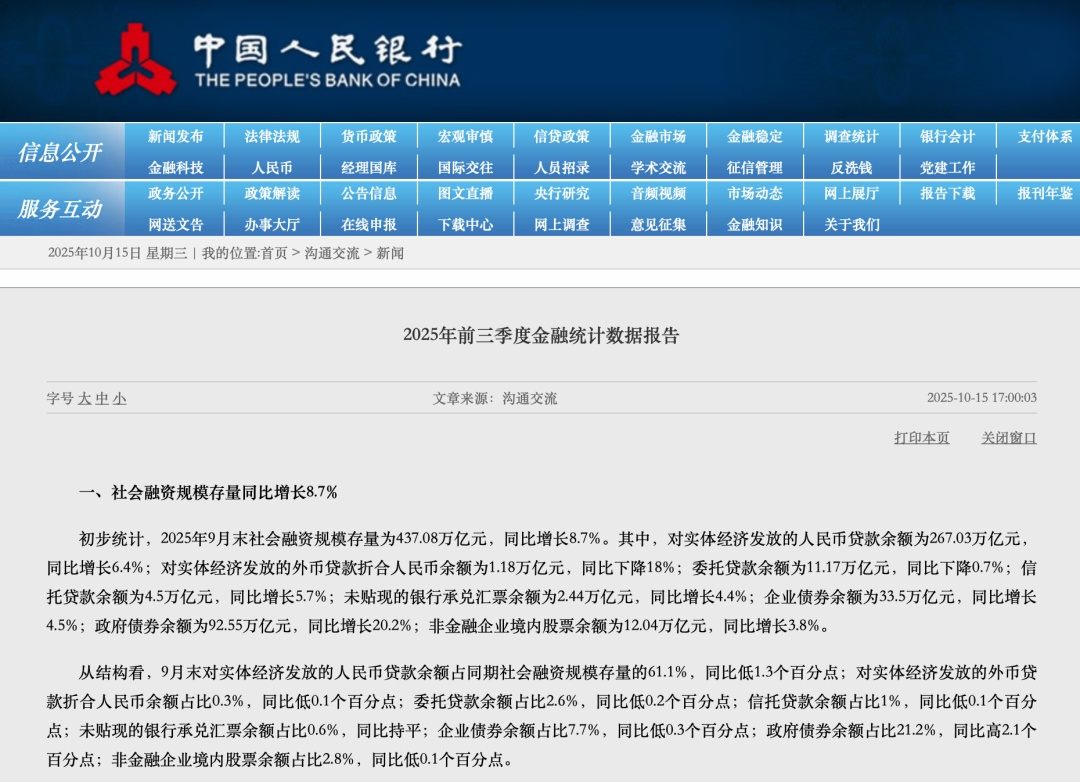Click 关闭窗口 to close the window
The image size is (1080, 782).
point(1007,437)
